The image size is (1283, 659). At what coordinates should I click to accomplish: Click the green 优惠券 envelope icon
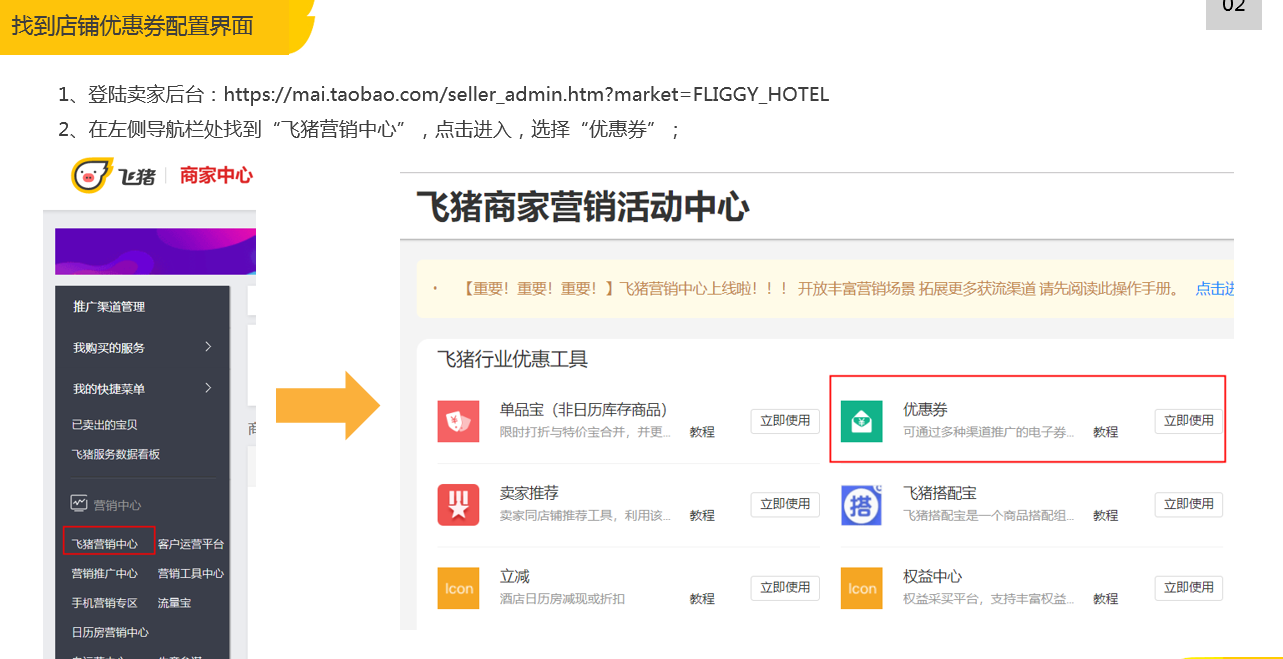tap(861, 421)
